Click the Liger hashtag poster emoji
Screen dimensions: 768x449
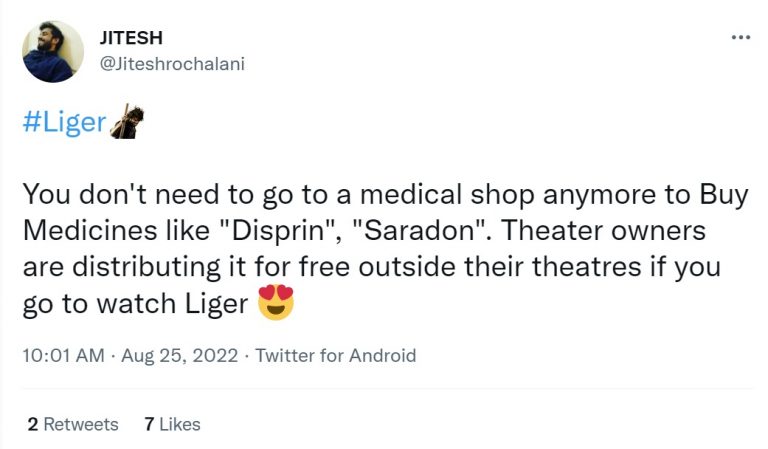(x=126, y=122)
